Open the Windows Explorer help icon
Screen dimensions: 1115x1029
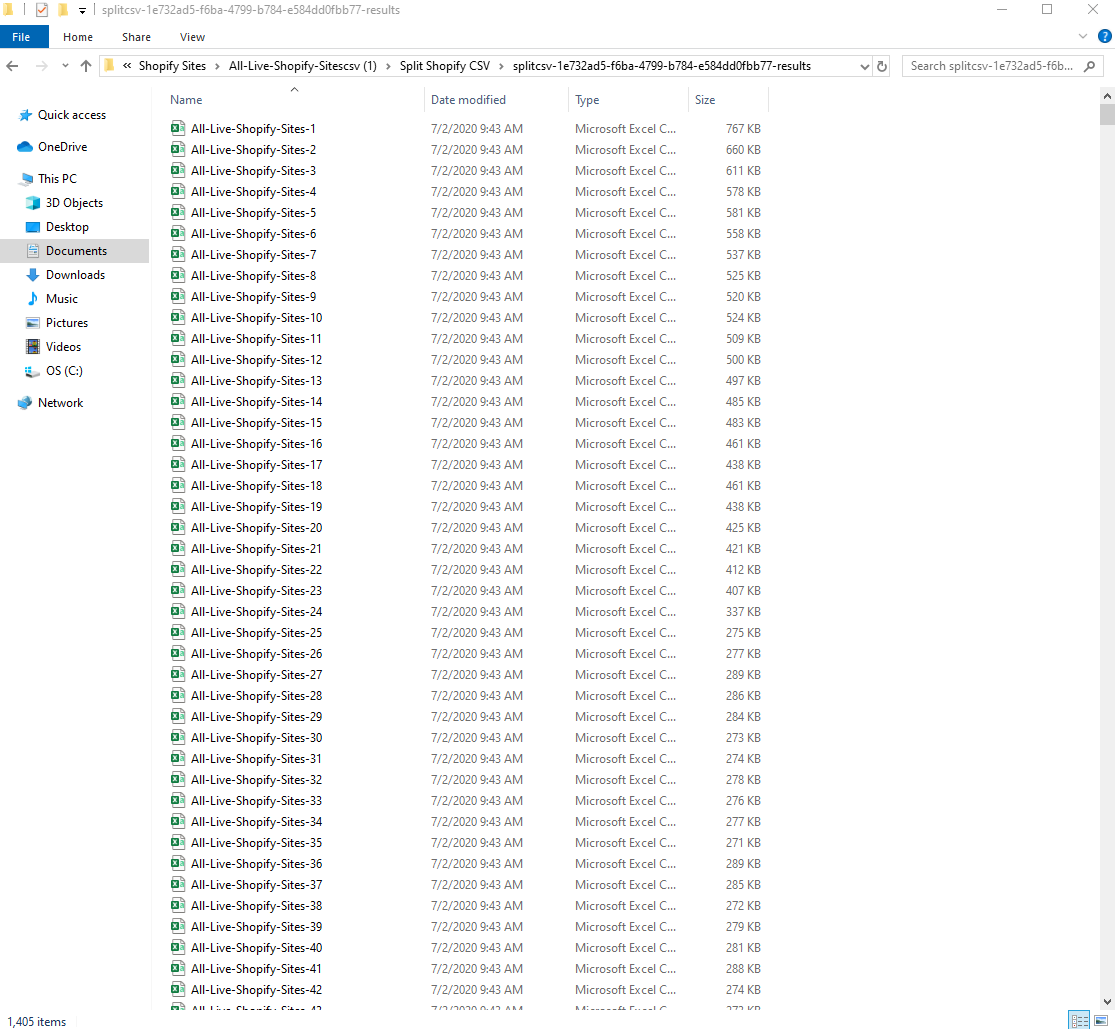coord(1104,36)
